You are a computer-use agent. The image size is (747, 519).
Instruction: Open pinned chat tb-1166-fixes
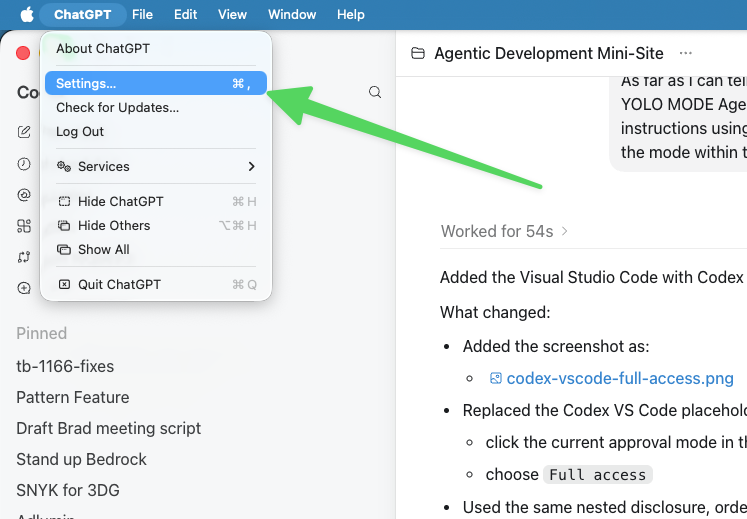tap(65, 366)
